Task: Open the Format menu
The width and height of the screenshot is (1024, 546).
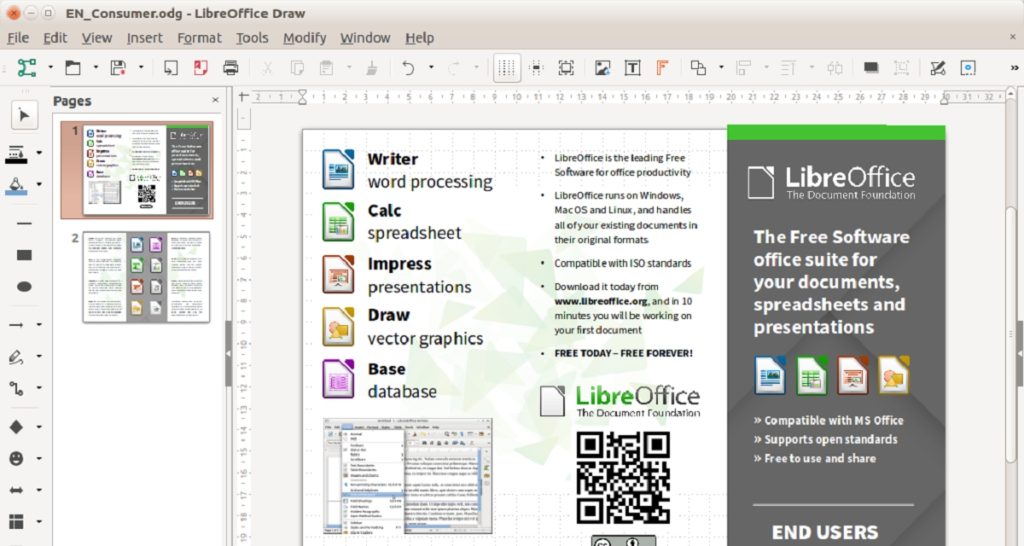Action: coord(199,38)
